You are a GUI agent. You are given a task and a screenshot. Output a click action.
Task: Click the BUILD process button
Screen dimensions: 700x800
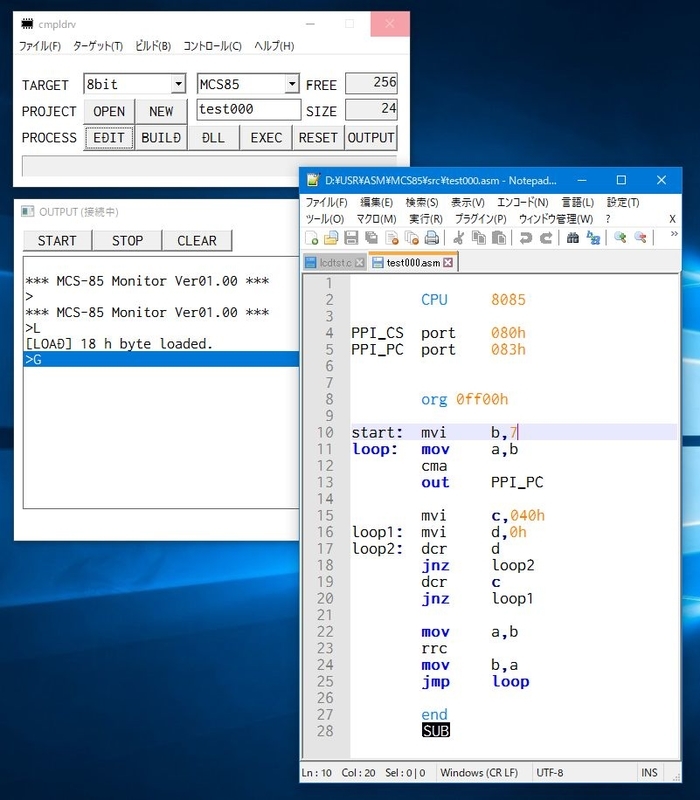coord(161,138)
